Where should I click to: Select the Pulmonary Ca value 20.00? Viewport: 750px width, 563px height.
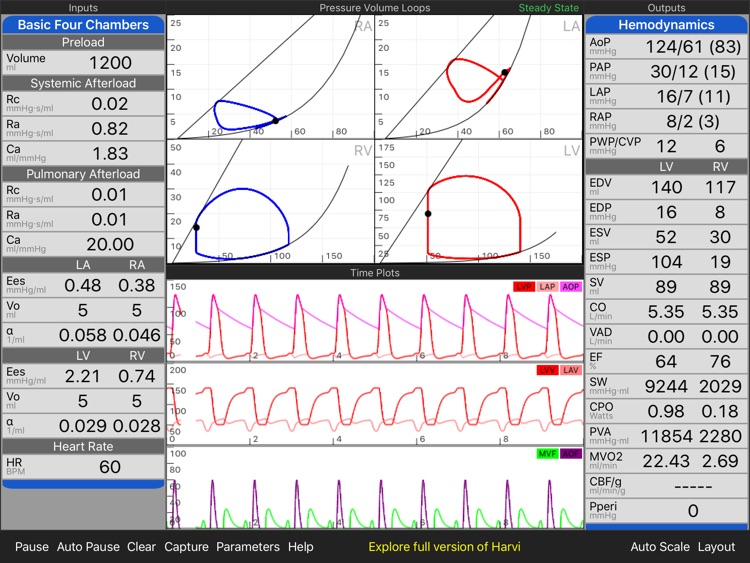point(110,244)
